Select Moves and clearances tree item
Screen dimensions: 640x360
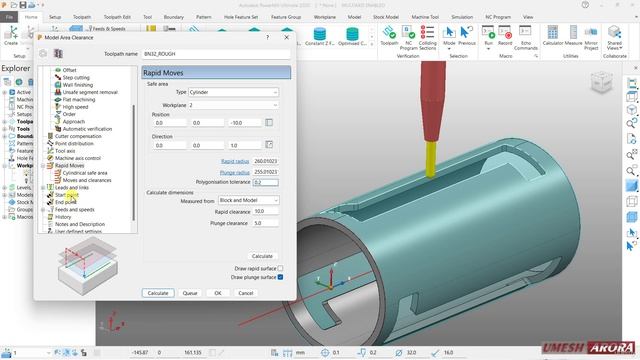87,180
